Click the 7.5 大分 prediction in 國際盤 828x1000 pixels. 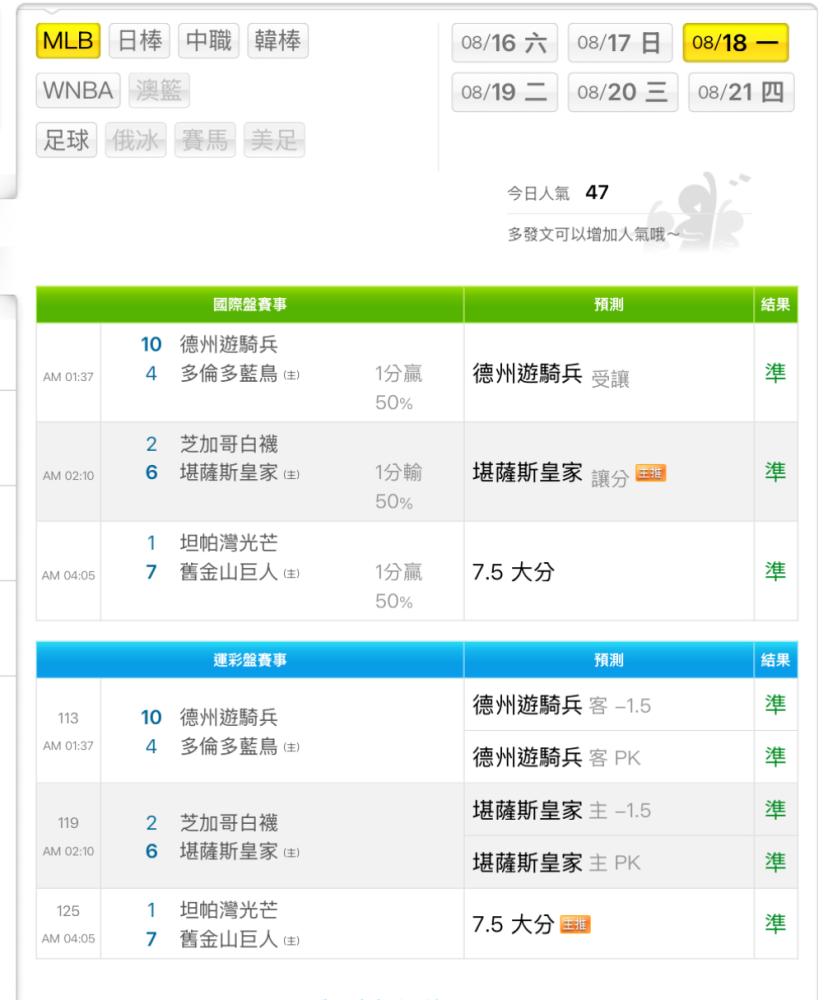(x=514, y=572)
